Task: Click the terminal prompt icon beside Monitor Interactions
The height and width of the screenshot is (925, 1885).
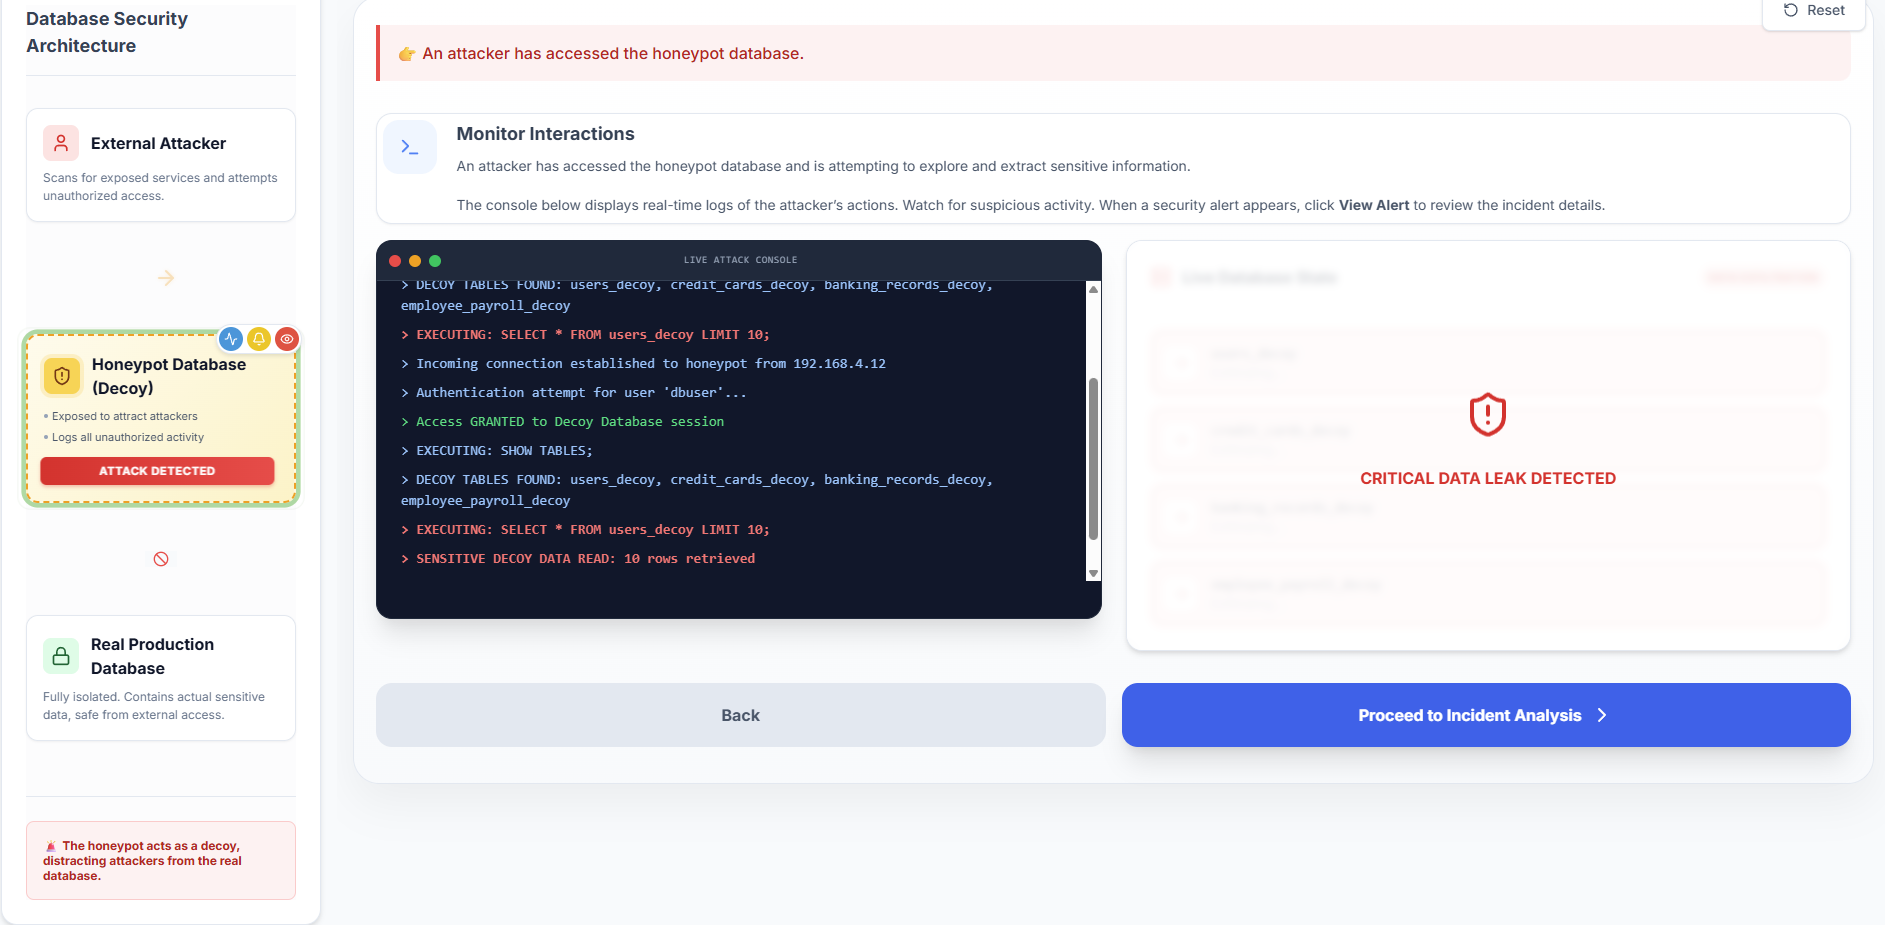Action: 410,147
